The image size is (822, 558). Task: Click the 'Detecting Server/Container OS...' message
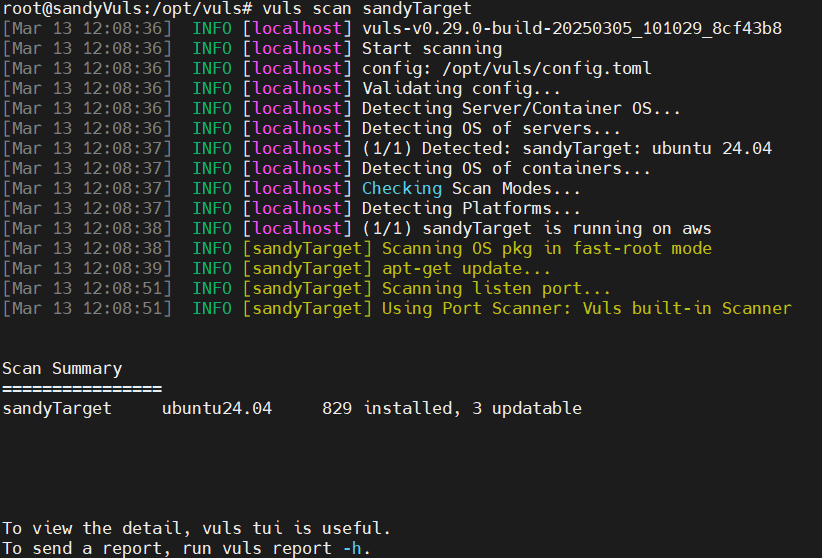coord(521,108)
